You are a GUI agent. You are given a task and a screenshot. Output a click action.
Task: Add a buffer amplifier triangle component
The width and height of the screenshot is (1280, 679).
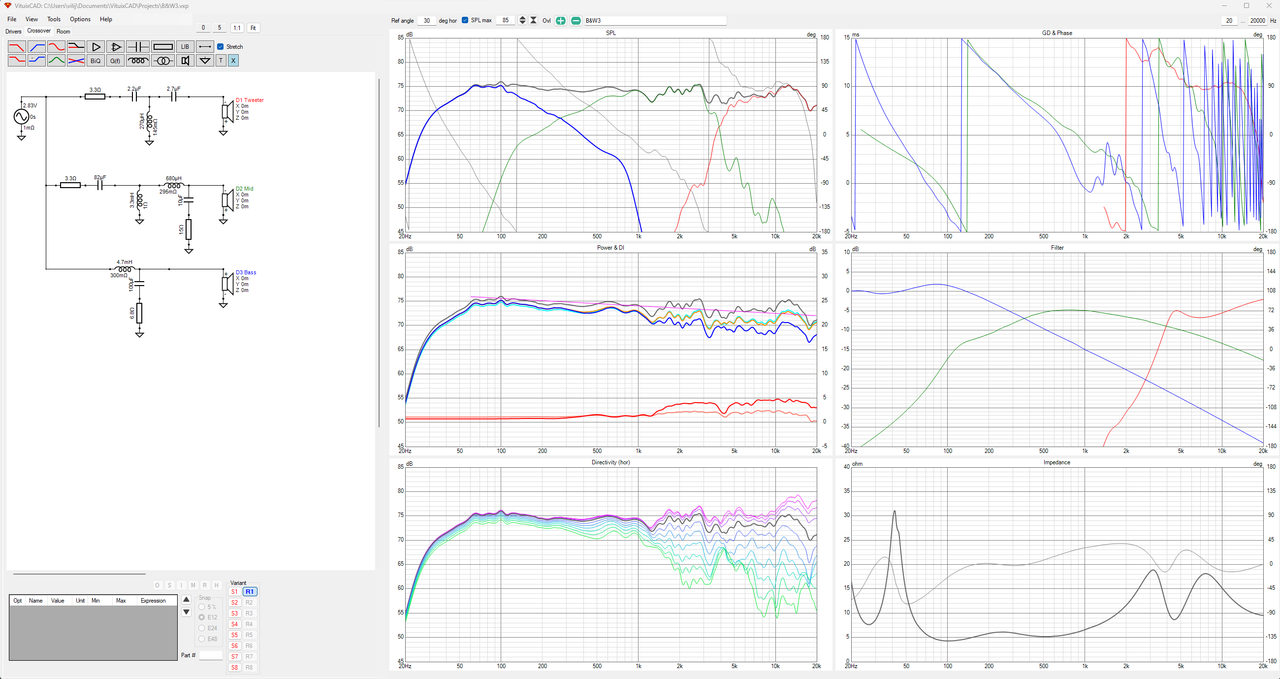coord(96,47)
